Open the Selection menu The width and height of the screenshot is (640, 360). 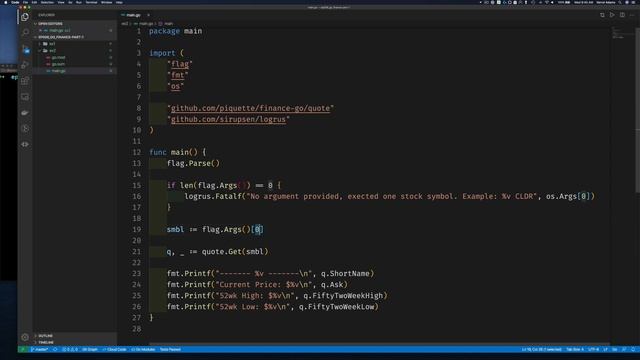pos(47,2)
